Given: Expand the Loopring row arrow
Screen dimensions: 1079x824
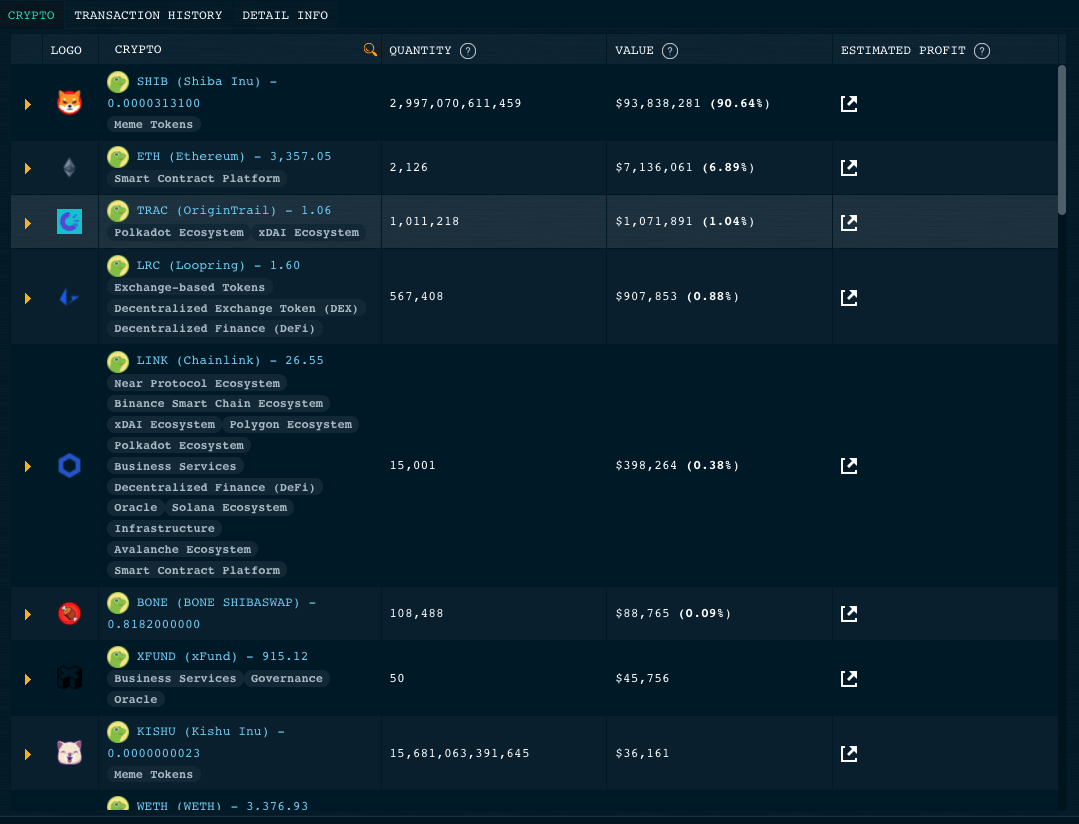Looking at the screenshot, I should click(28, 297).
